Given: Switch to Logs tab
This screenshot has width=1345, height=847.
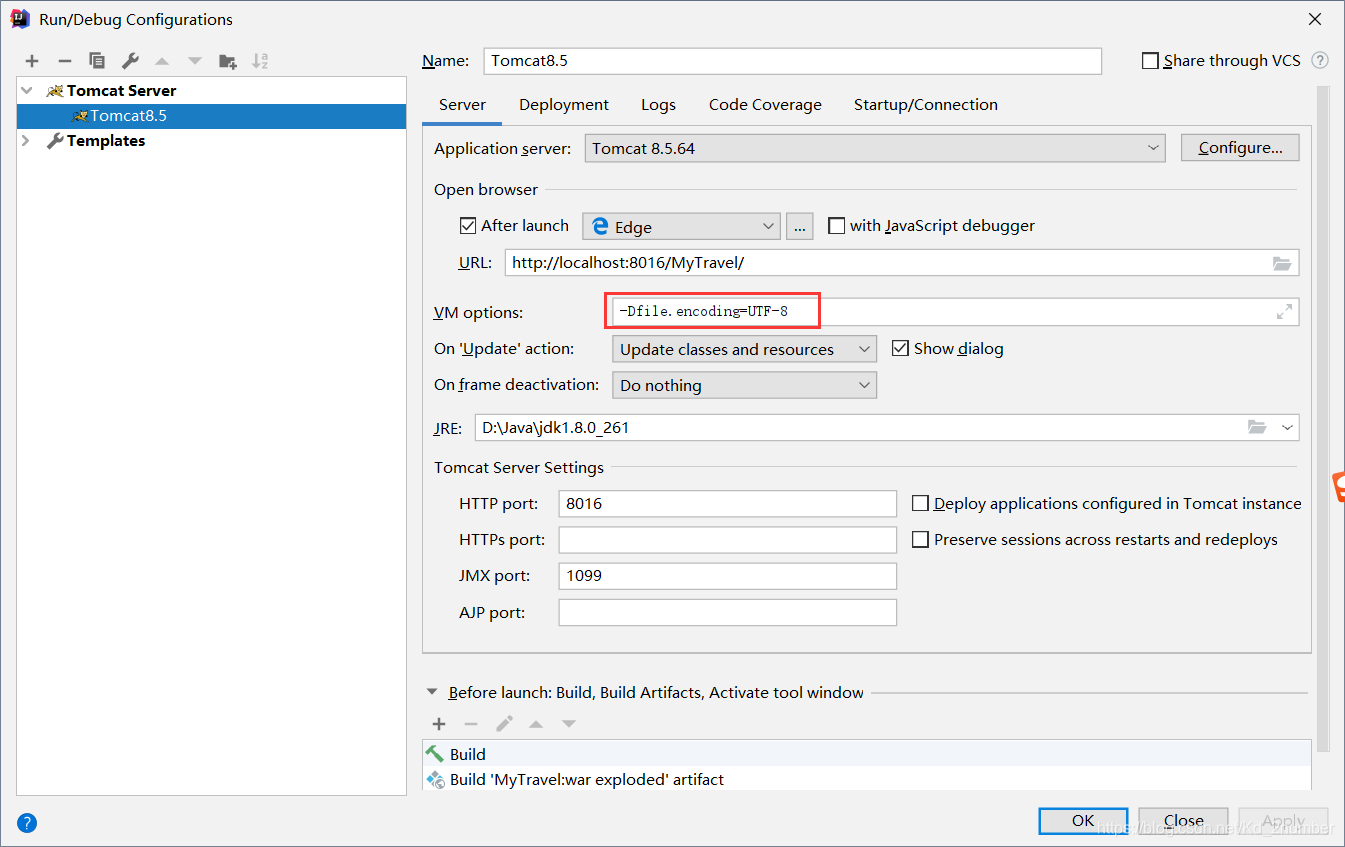Looking at the screenshot, I should point(658,104).
